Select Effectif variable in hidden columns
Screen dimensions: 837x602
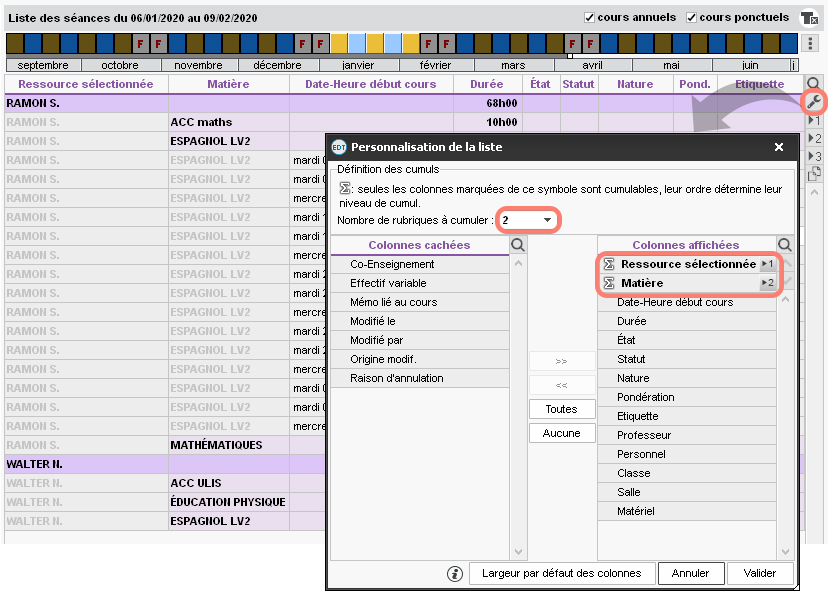tap(420, 283)
